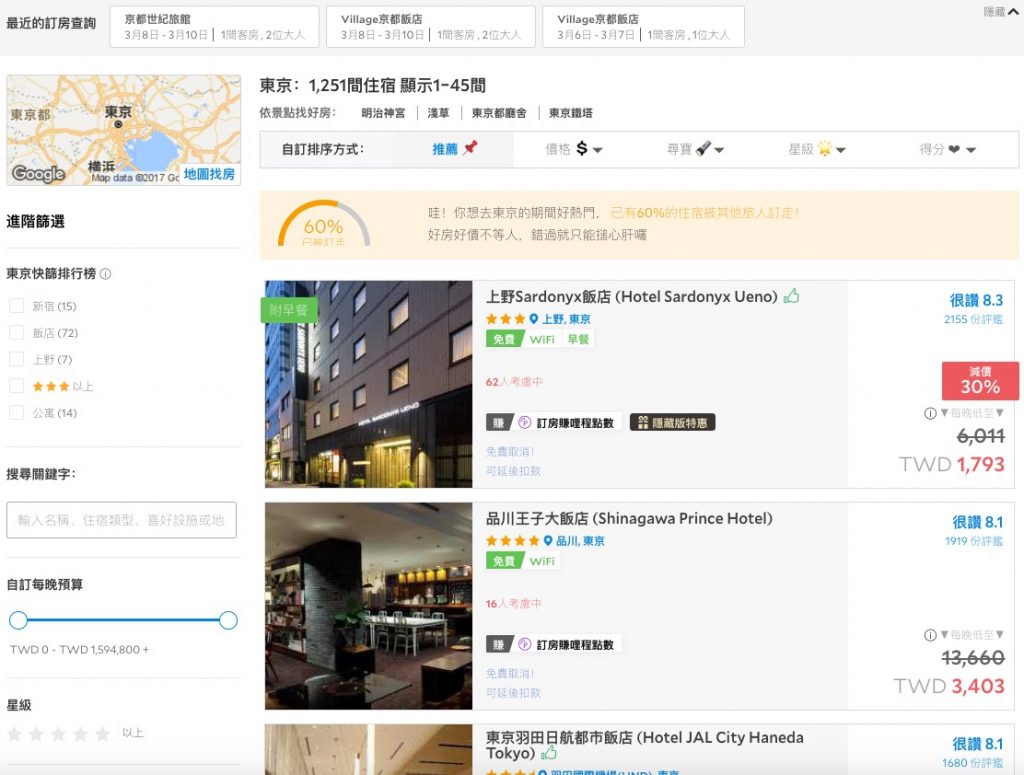Click info icon above the 6,011 price
The width and height of the screenshot is (1024, 775).
930,413
